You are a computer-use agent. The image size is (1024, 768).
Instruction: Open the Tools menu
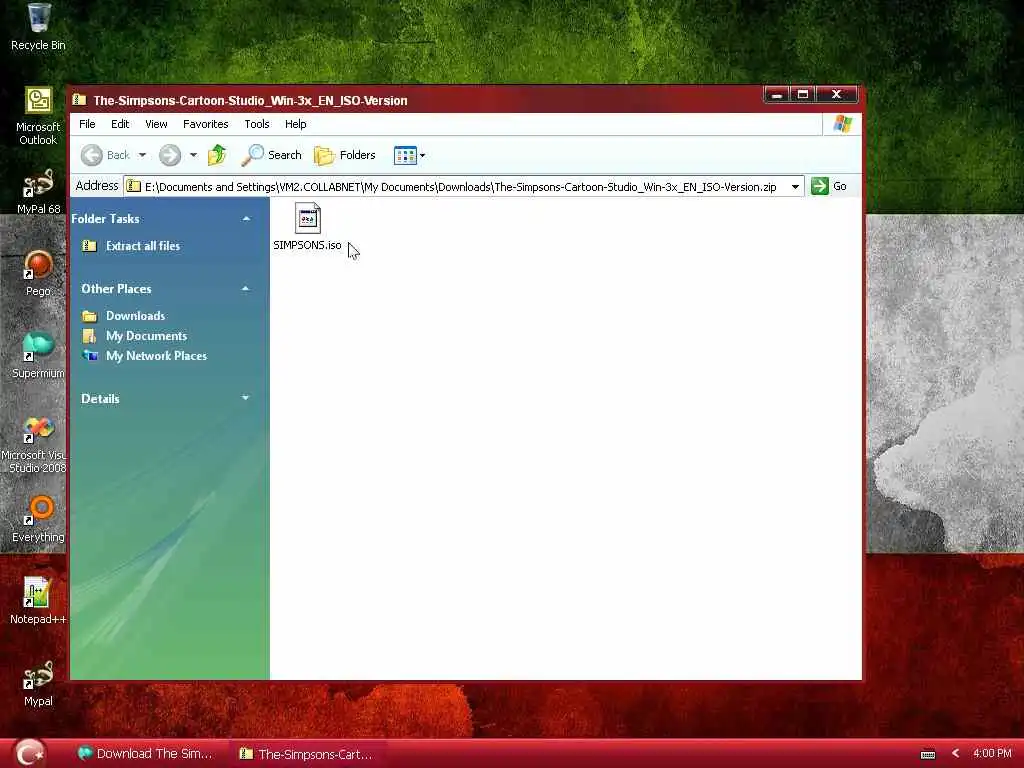[257, 124]
